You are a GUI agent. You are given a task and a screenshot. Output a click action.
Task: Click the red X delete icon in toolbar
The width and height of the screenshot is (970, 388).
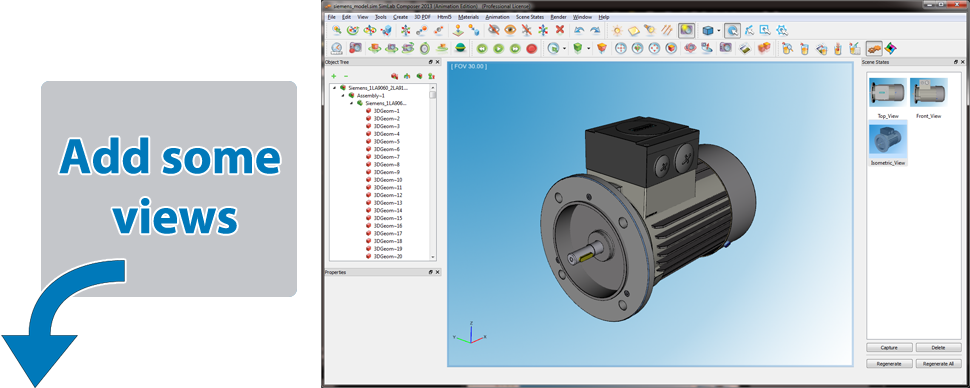[x=560, y=30]
